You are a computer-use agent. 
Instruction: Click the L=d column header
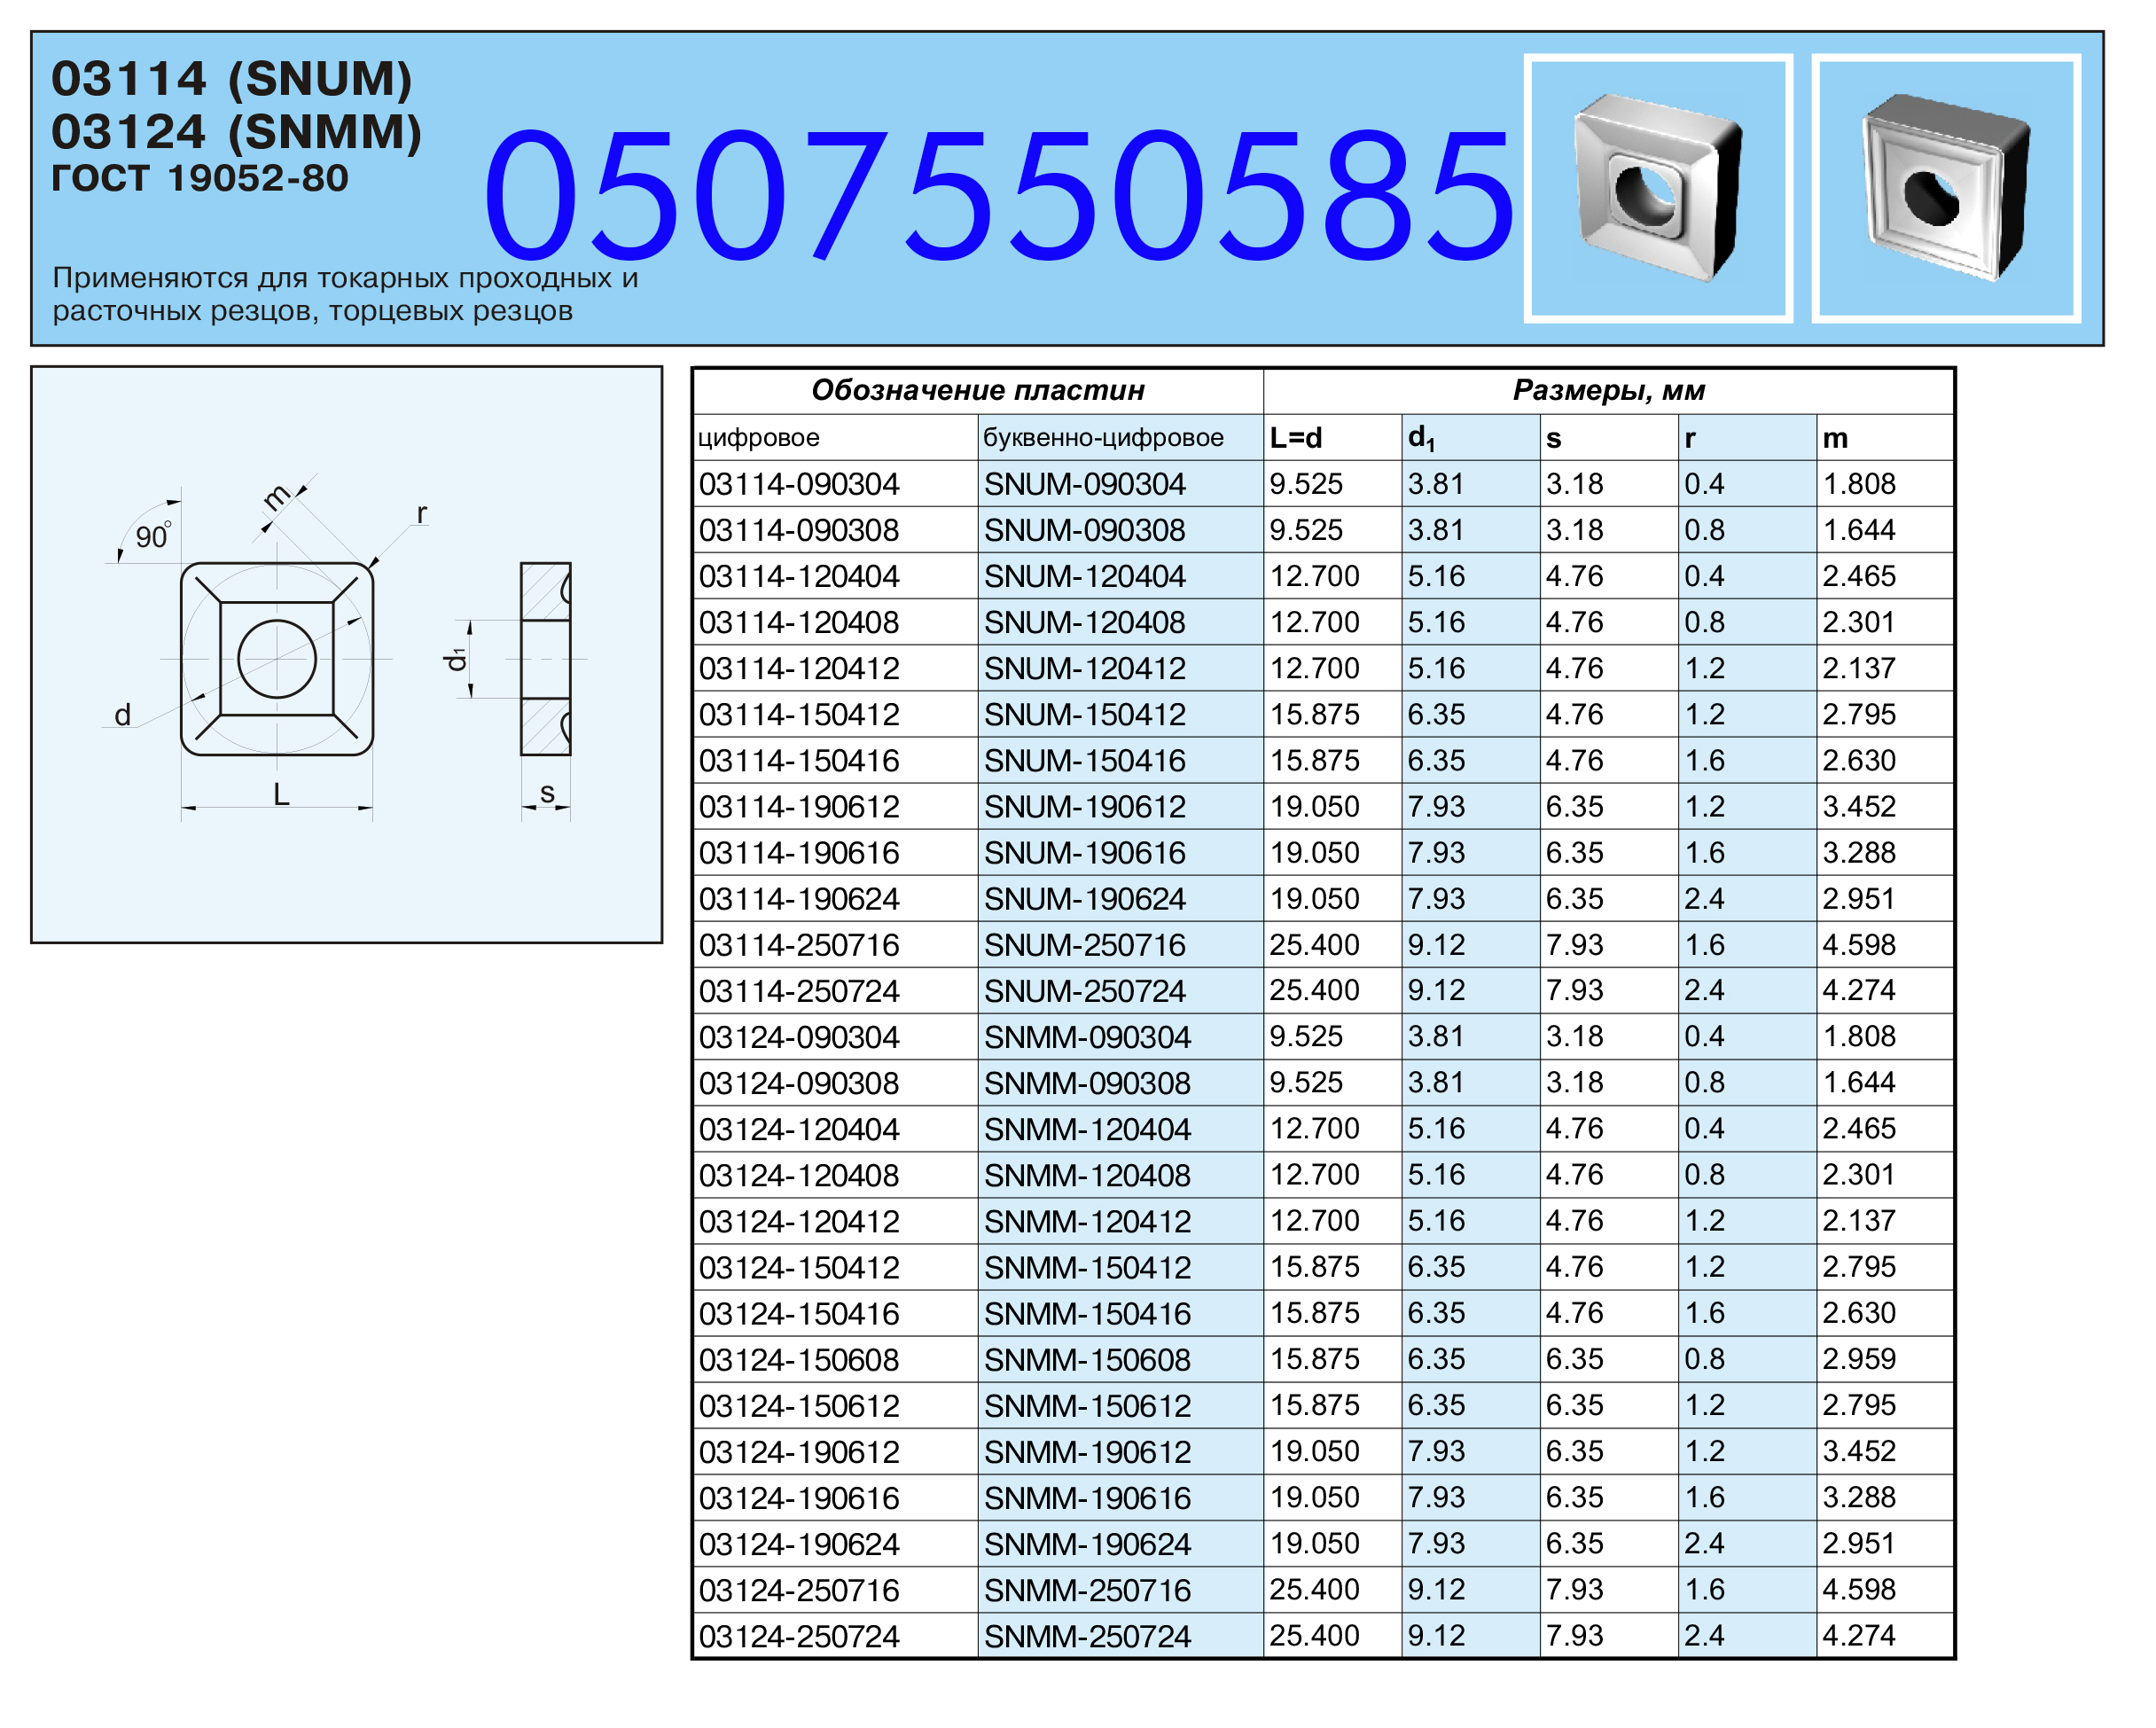[1296, 438]
